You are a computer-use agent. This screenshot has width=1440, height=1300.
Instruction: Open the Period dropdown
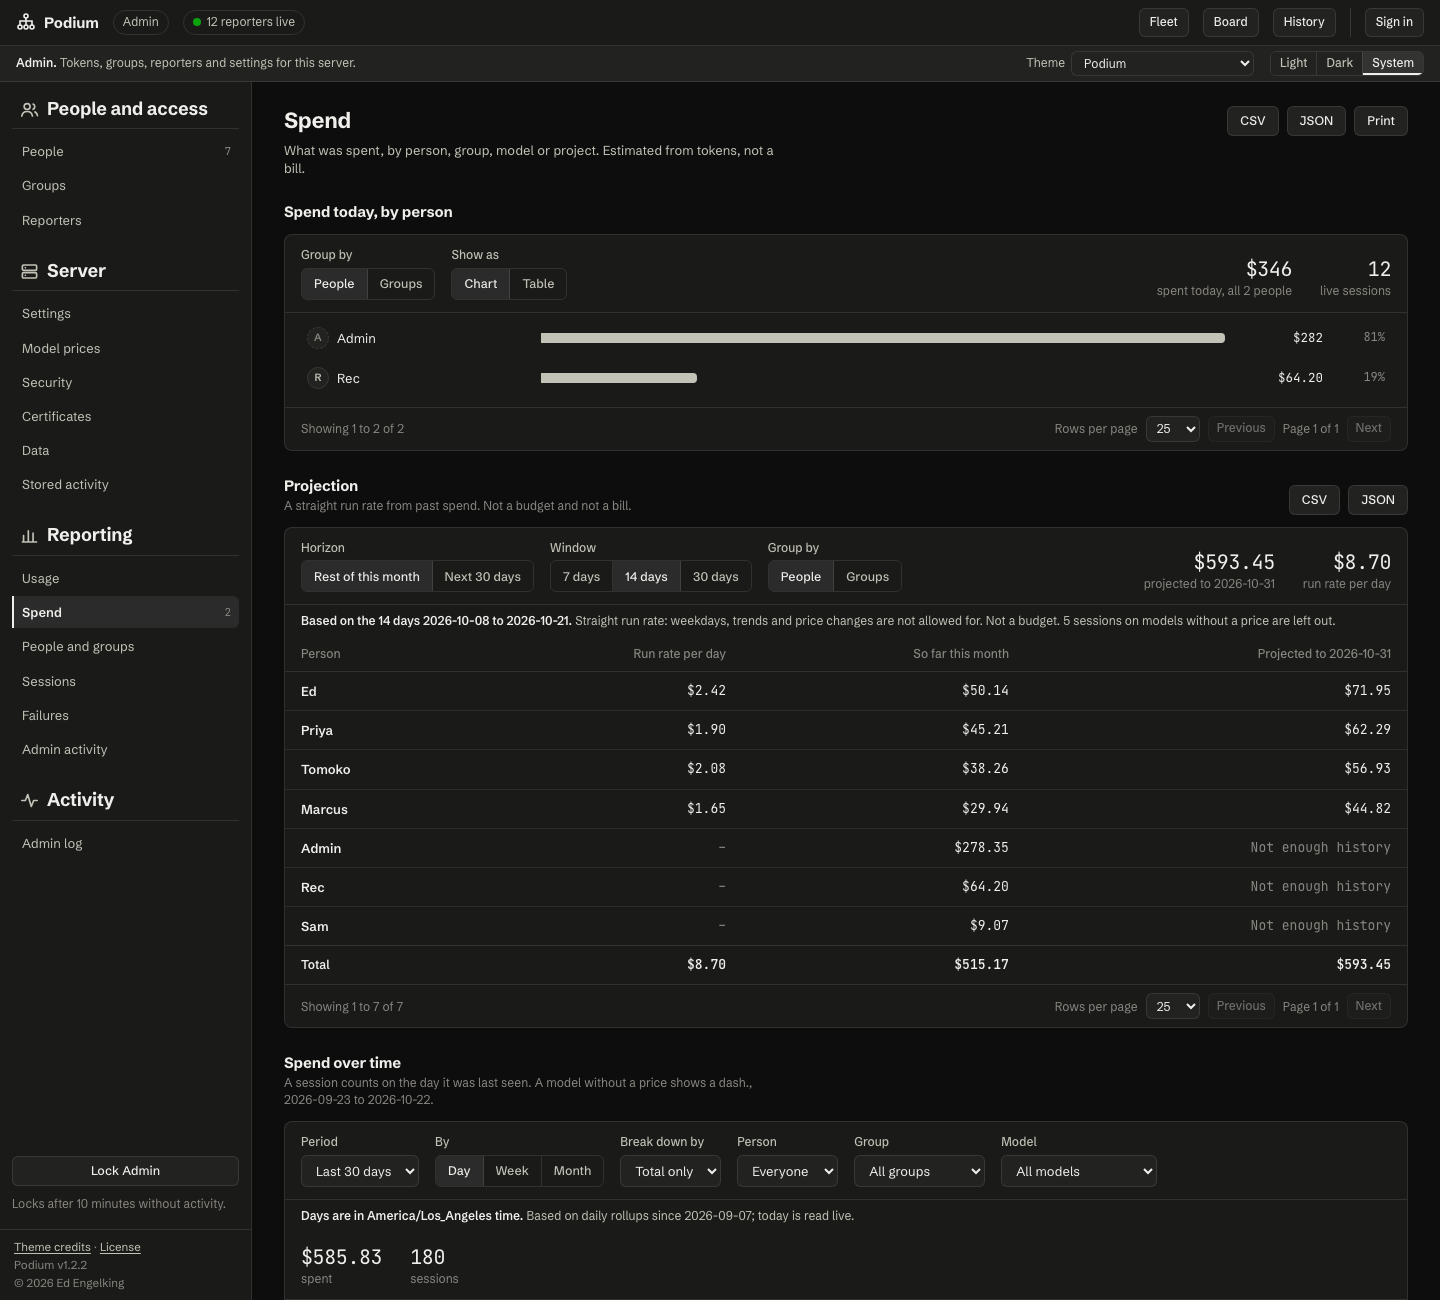point(360,1171)
